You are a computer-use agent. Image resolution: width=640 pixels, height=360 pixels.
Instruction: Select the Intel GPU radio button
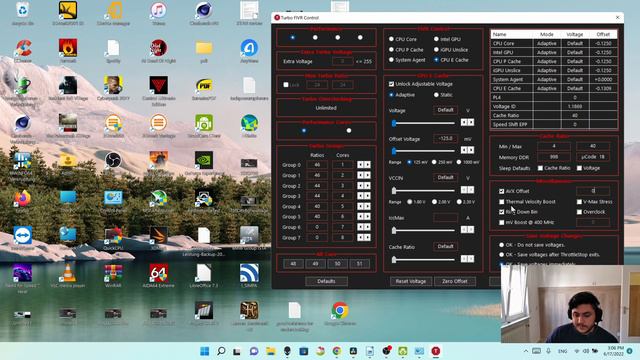click(x=436, y=39)
